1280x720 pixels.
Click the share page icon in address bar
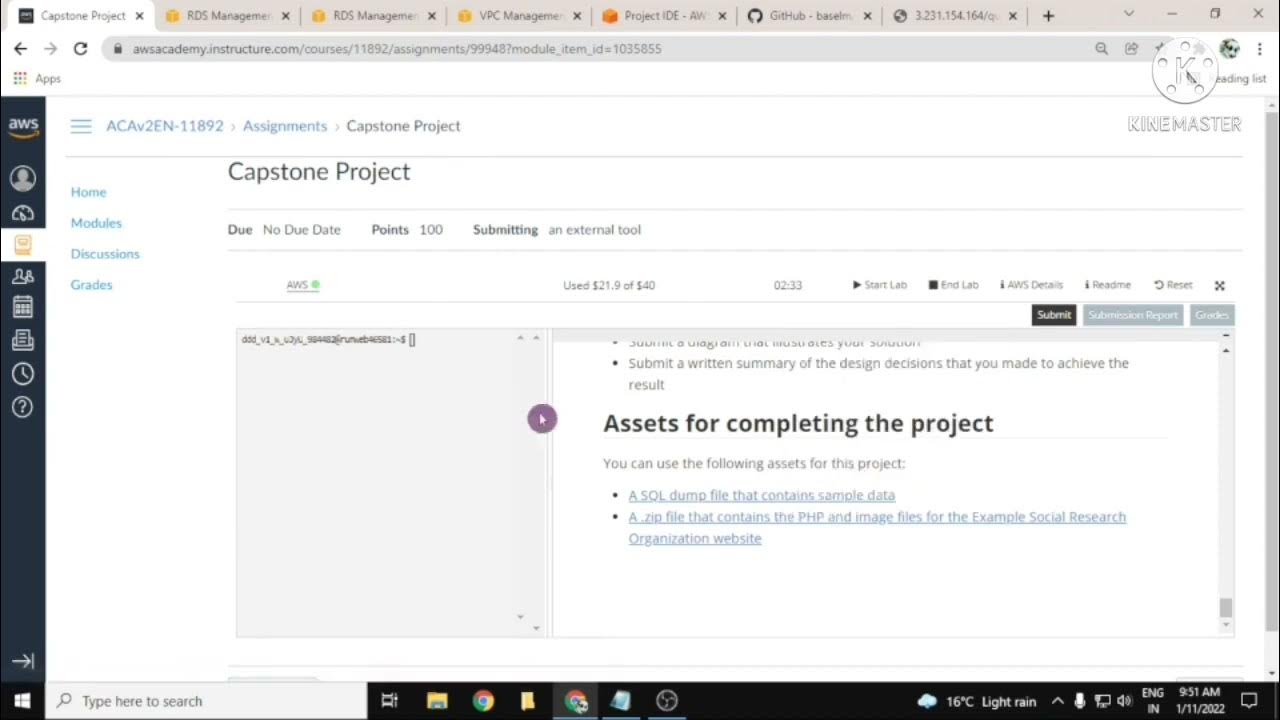coord(1131,48)
